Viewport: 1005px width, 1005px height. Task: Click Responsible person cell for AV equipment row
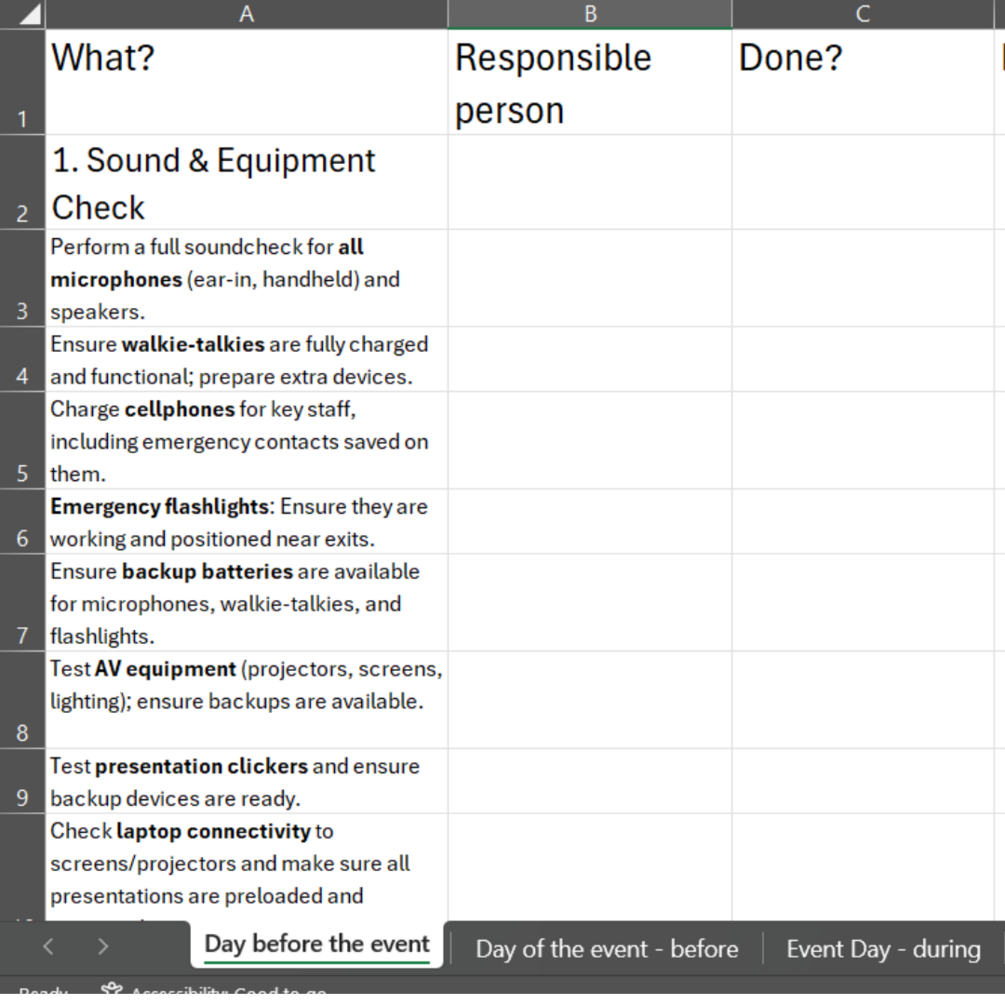pos(590,700)
